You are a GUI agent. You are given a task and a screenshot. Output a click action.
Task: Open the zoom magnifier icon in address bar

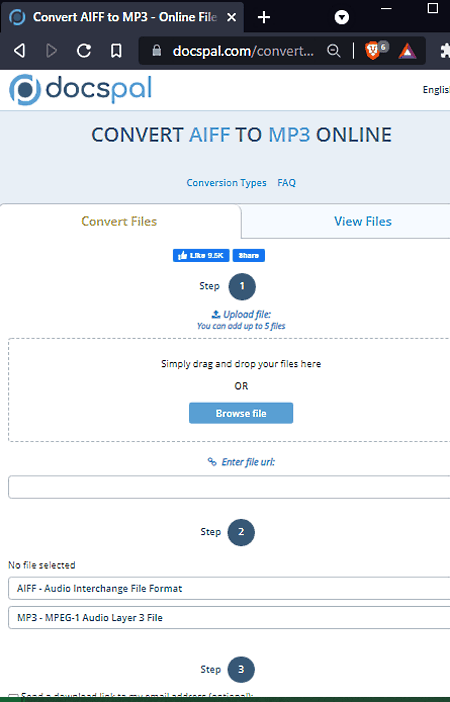(x=334, y=51)
